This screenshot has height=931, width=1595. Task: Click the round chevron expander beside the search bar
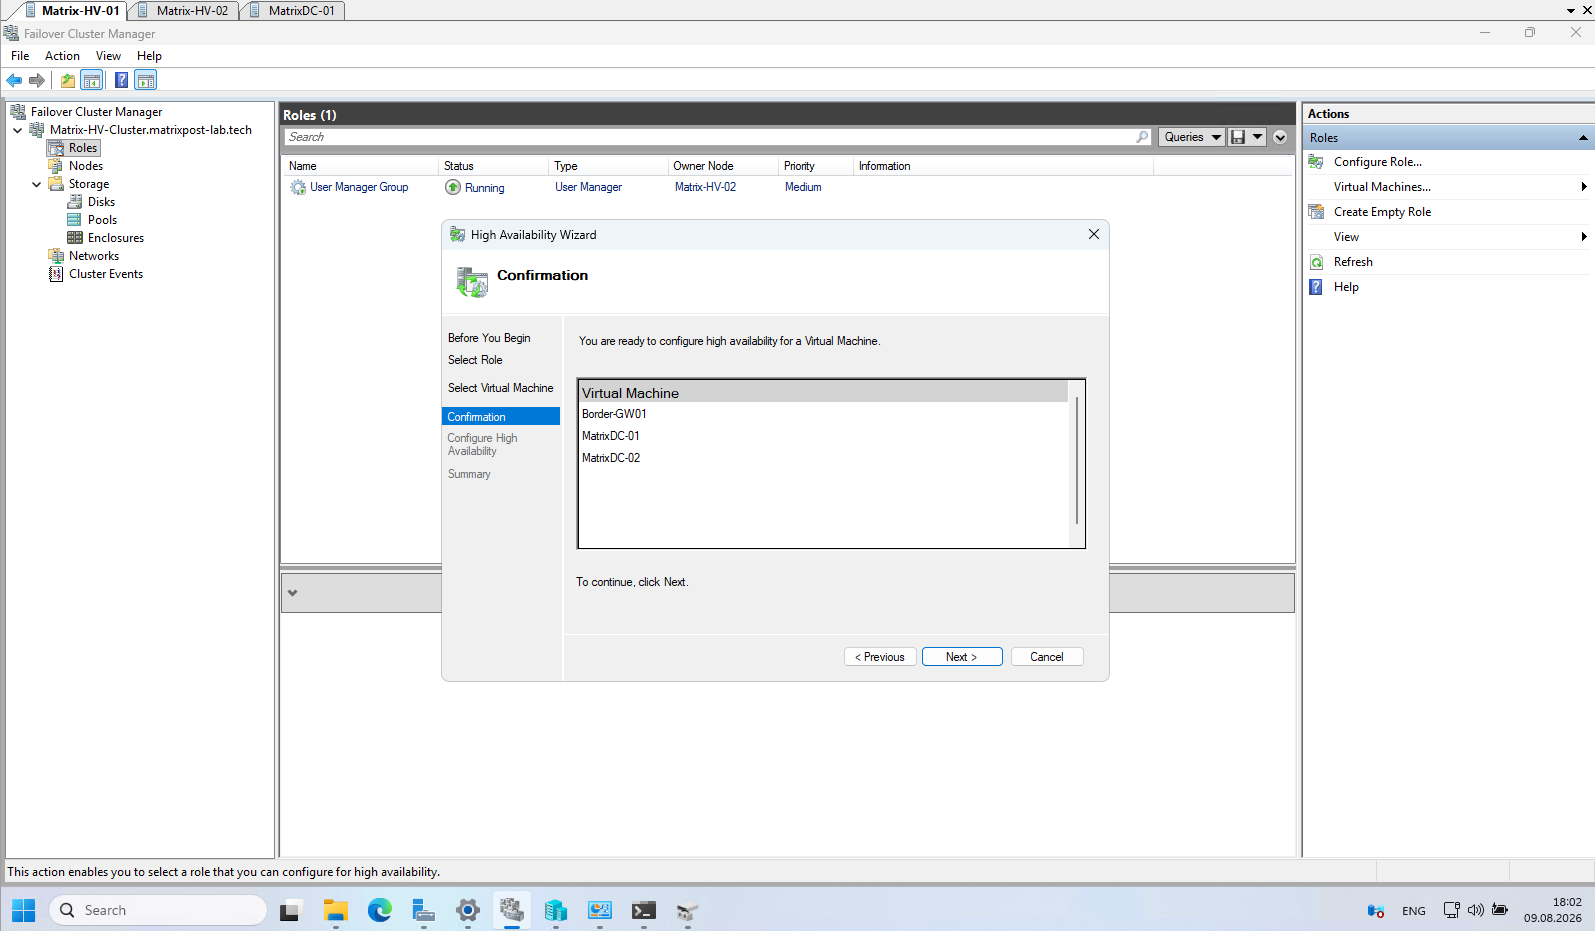coord(1280,137)
